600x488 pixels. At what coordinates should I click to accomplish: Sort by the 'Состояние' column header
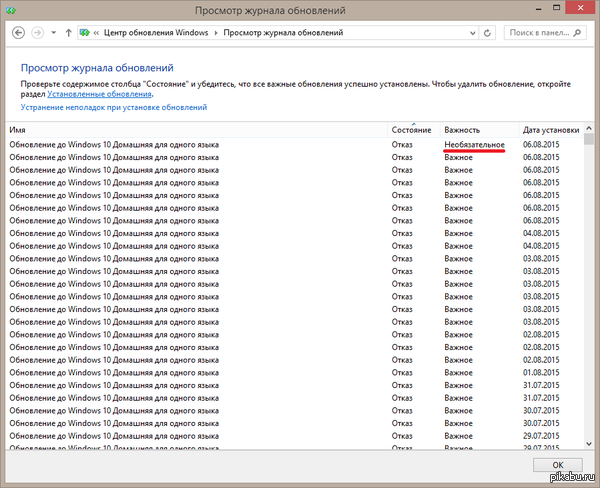(413, 130)
